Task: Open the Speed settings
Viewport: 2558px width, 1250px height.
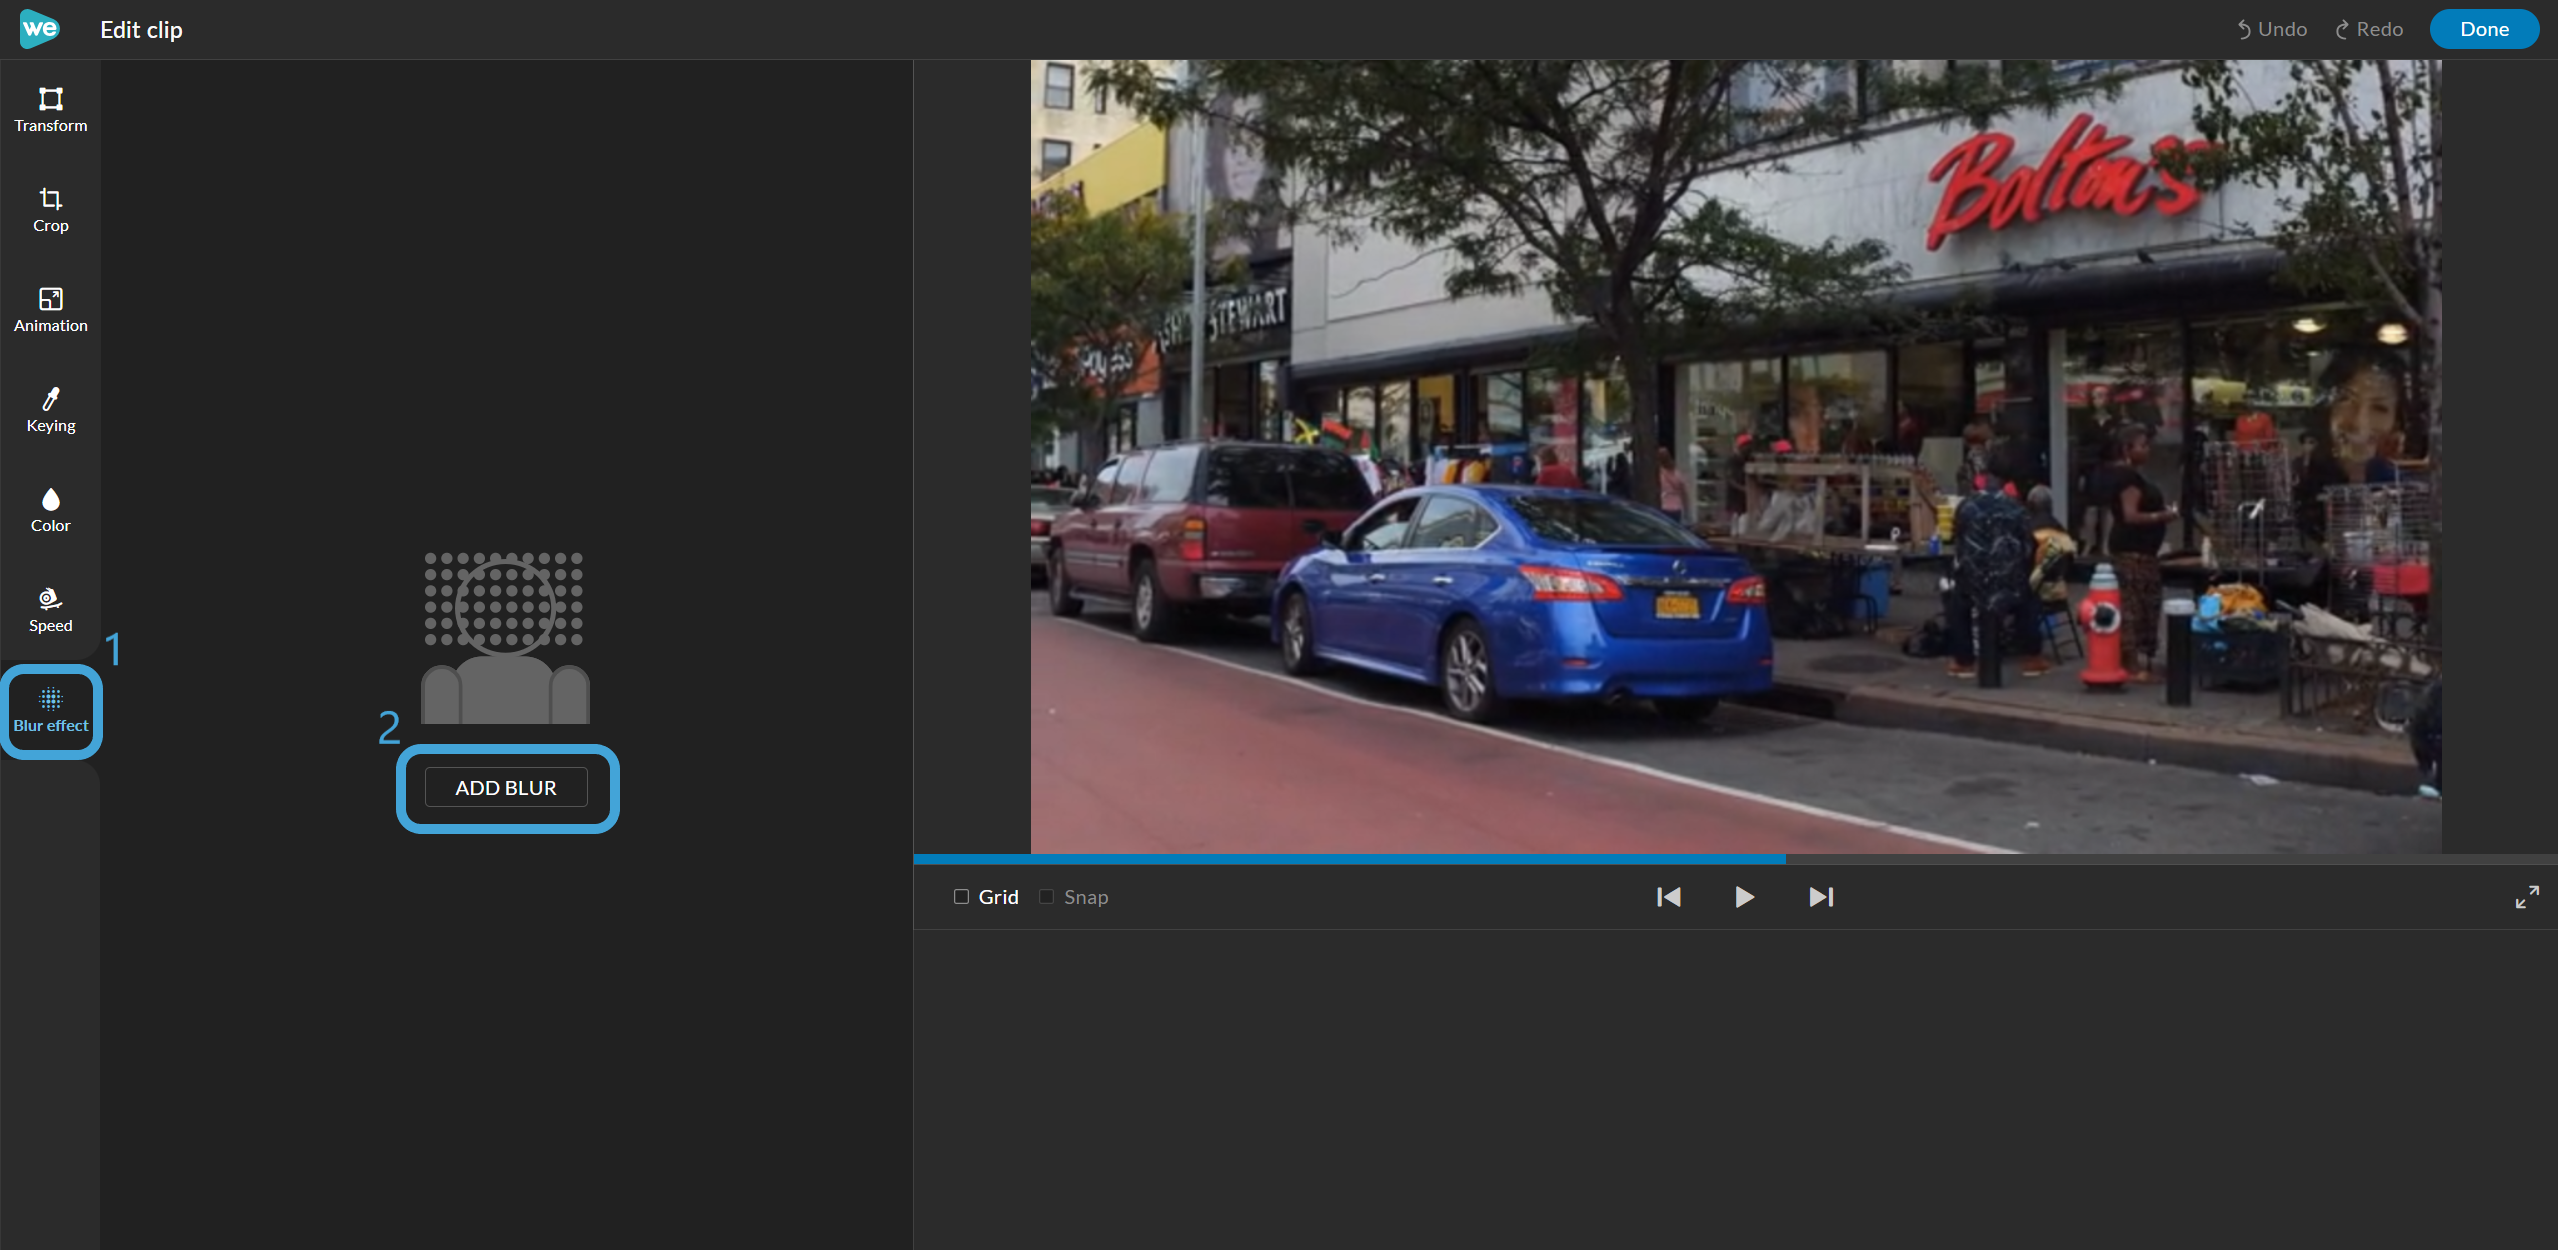Action: 50,610
